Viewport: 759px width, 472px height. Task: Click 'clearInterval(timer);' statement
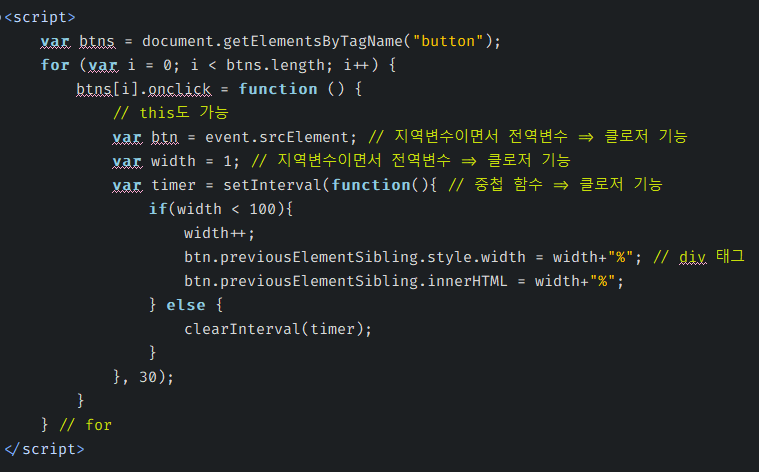278,329
